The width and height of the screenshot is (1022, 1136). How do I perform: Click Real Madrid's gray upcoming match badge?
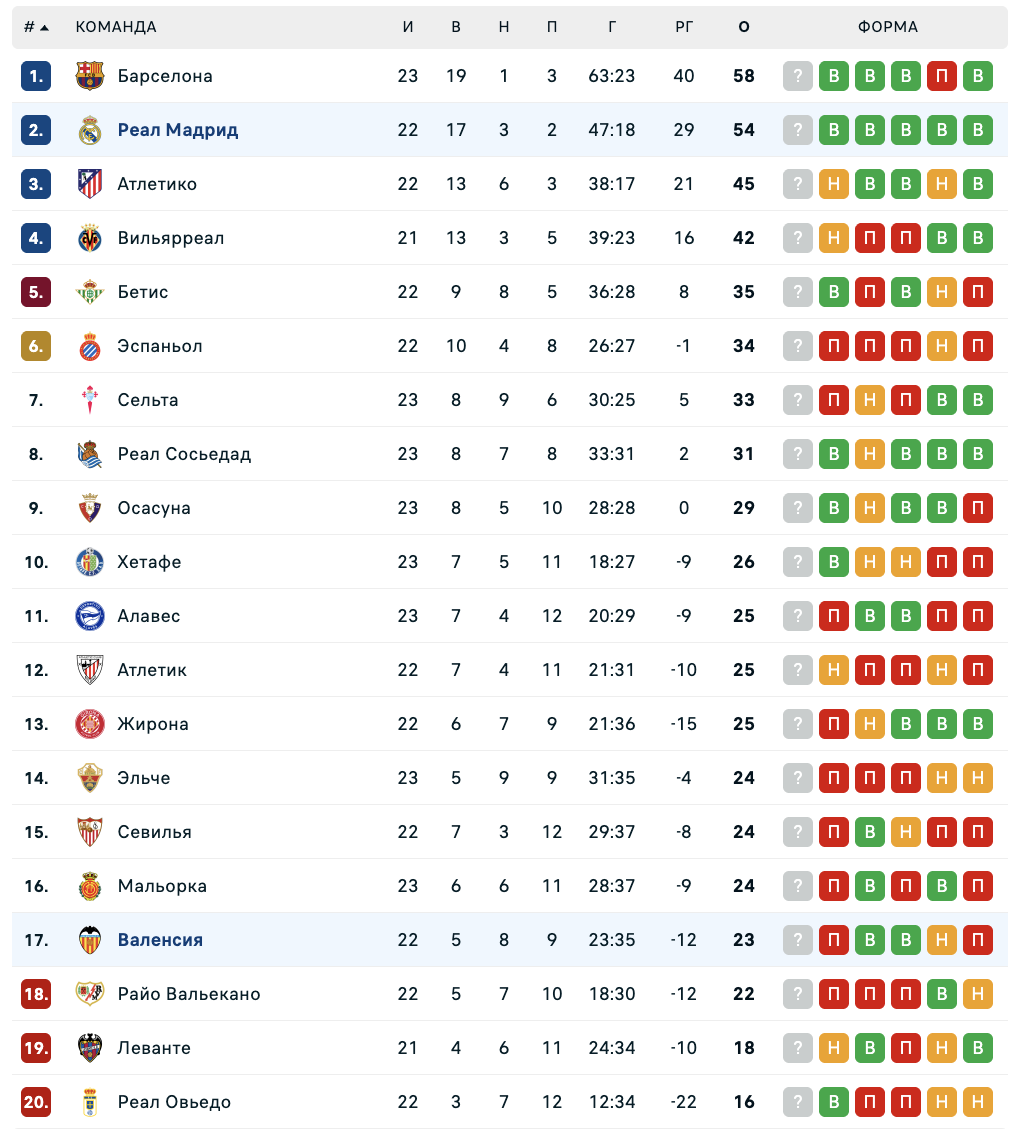tap(798, 130)
